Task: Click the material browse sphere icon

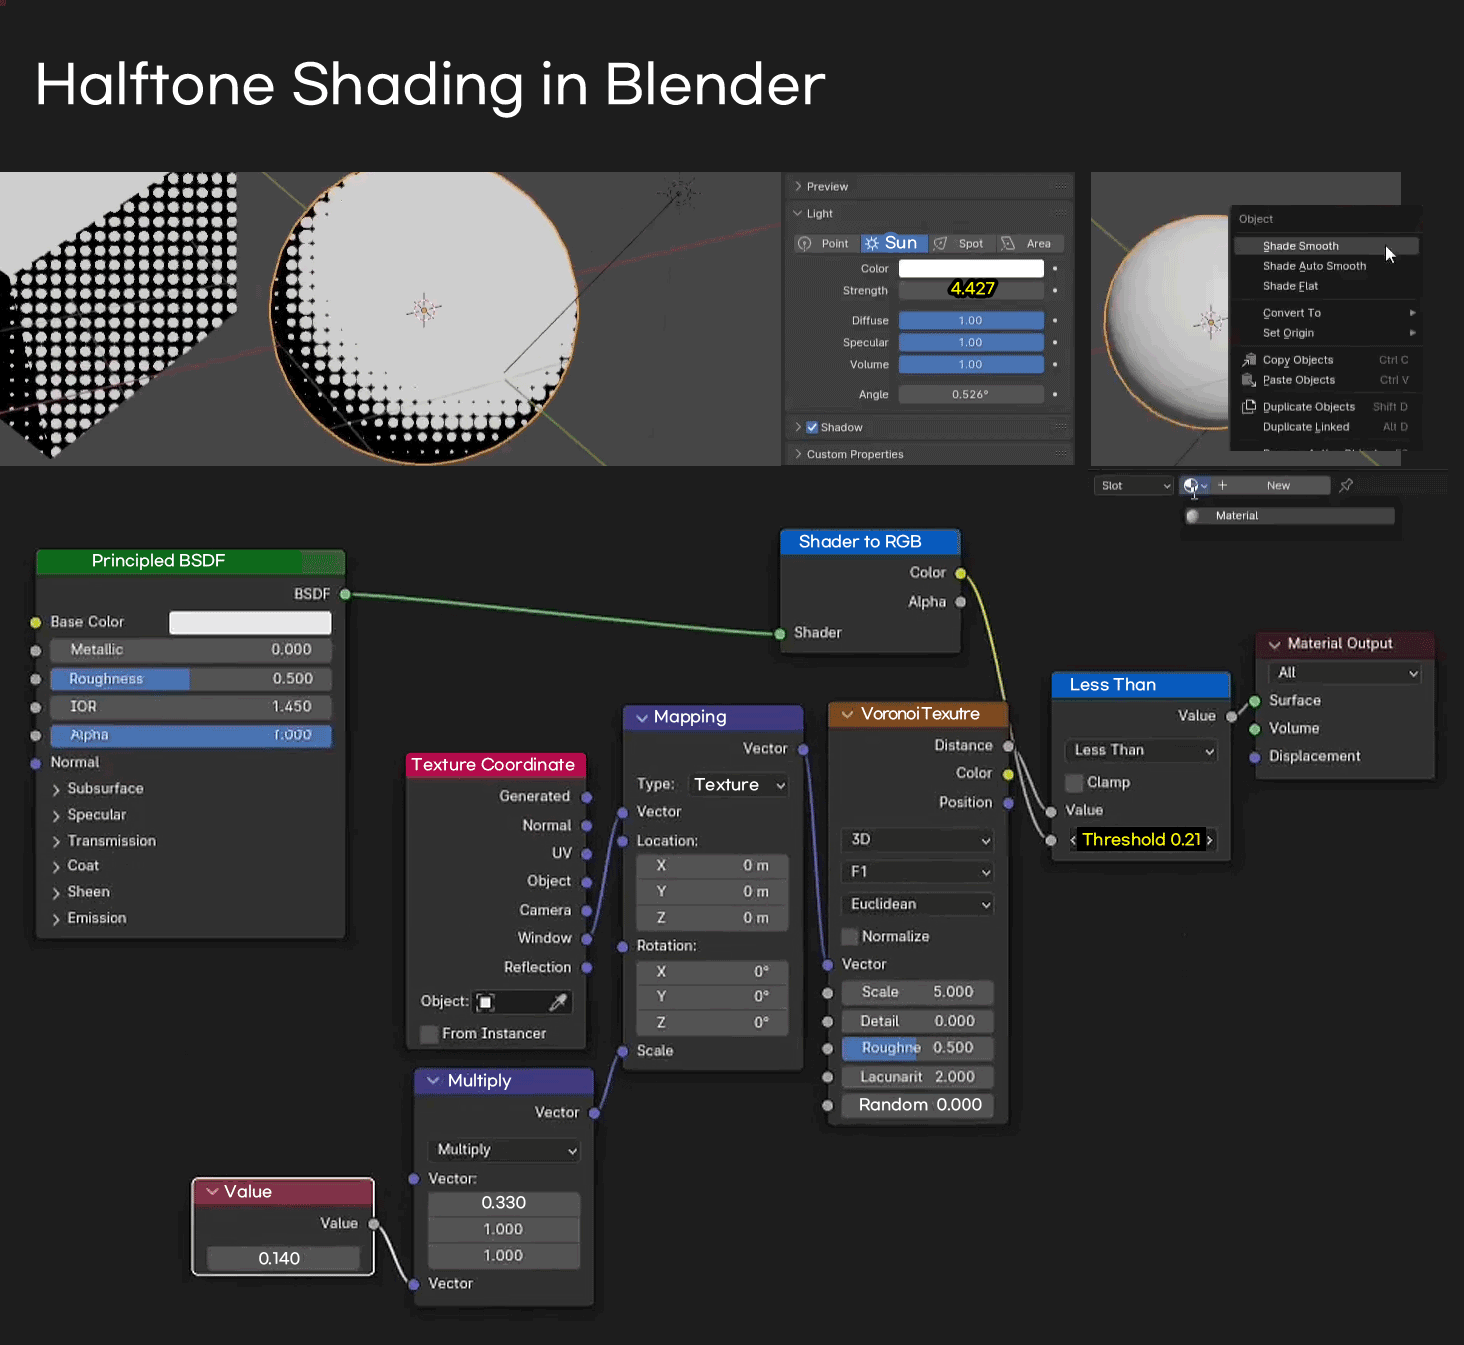Action: pos(1191,485)
